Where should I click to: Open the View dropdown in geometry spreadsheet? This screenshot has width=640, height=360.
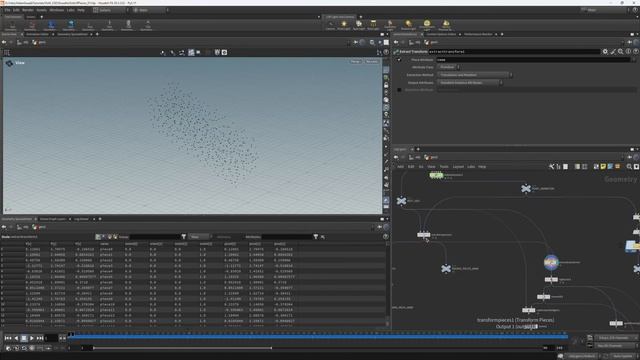tap(200, 237)
